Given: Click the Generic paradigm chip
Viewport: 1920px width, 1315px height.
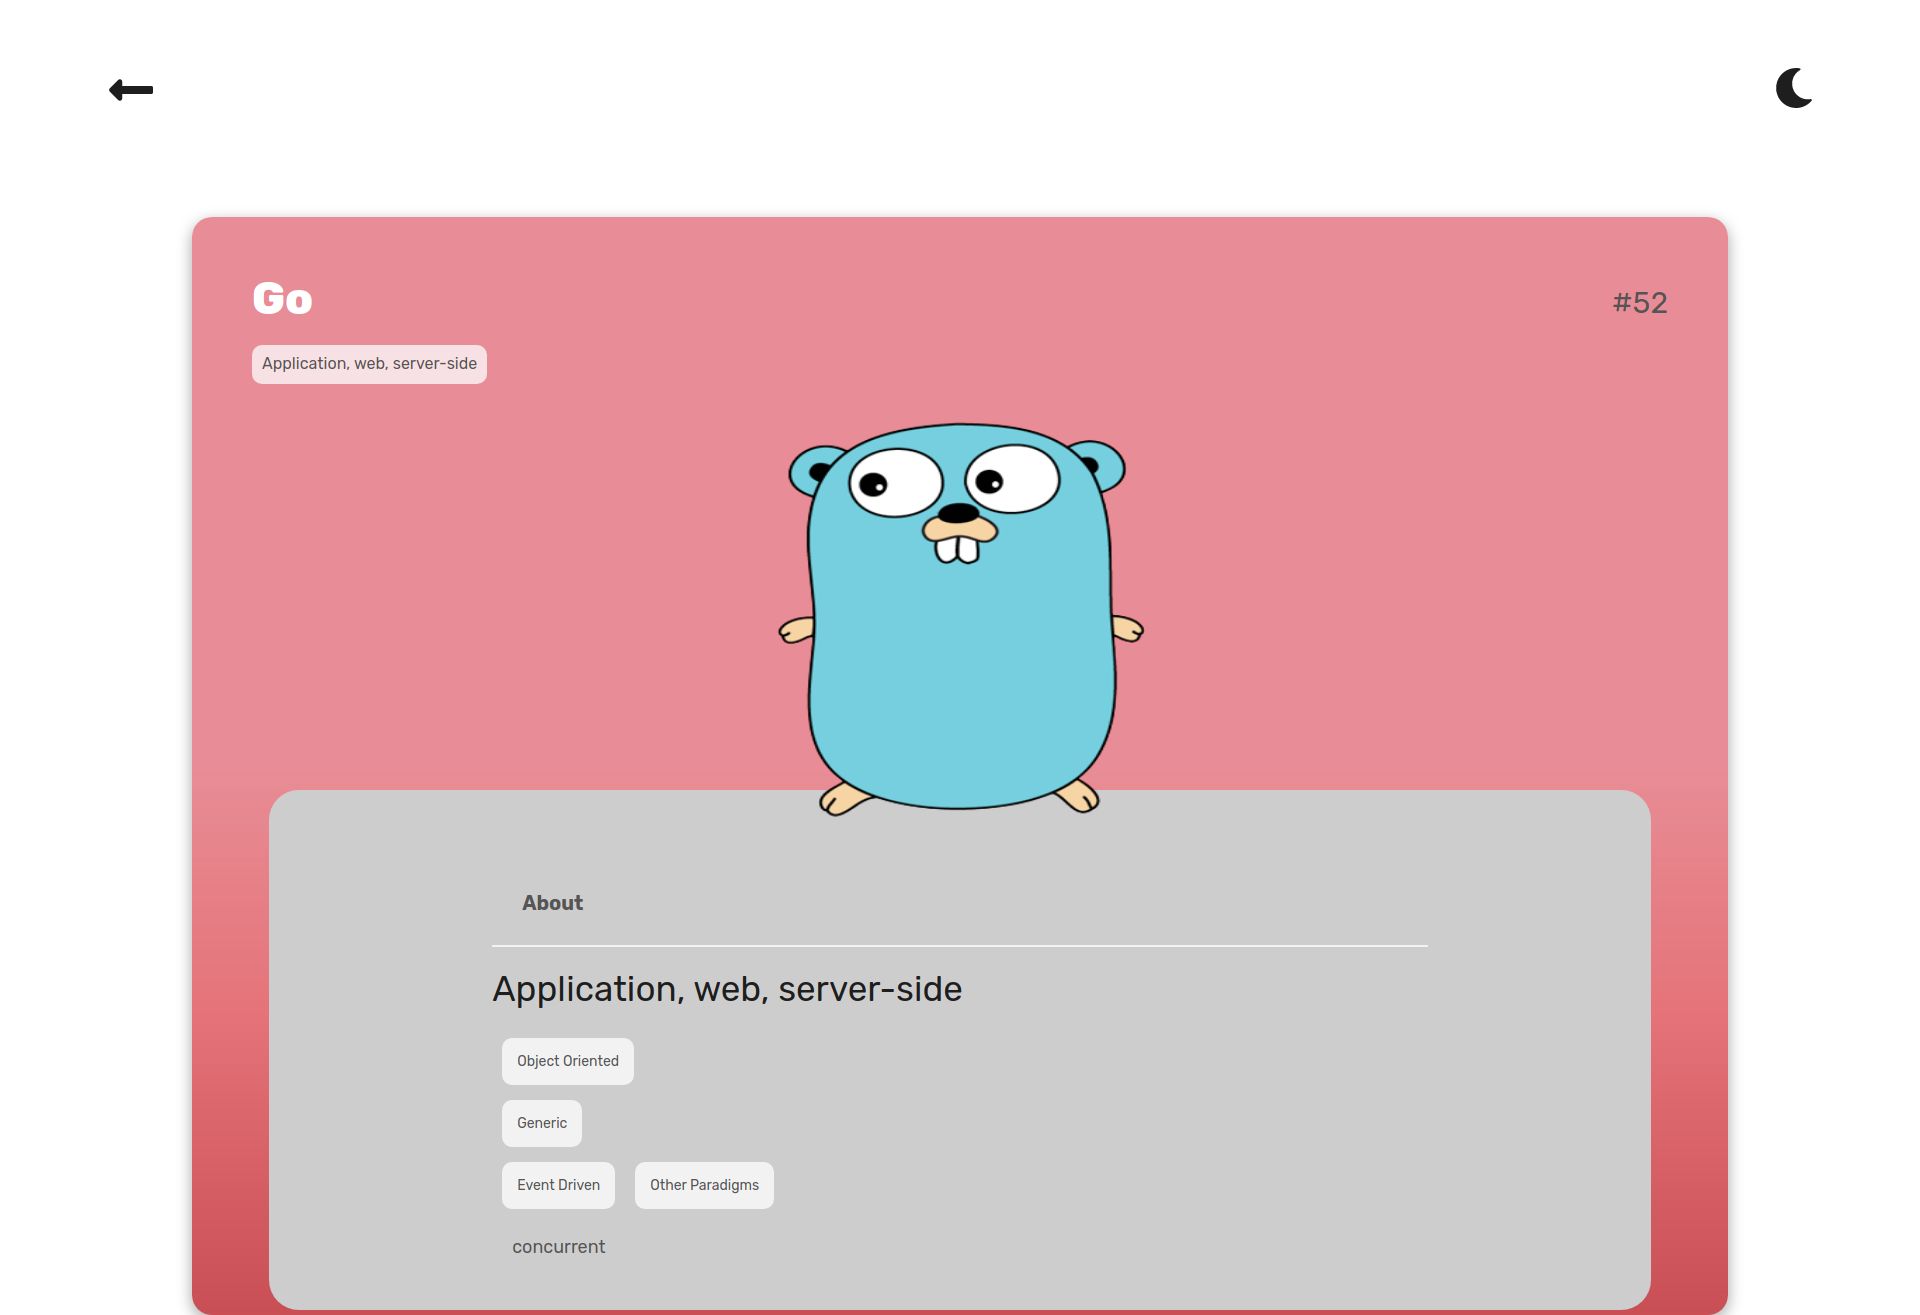Looking at the screenshot, I should 541,1123.
